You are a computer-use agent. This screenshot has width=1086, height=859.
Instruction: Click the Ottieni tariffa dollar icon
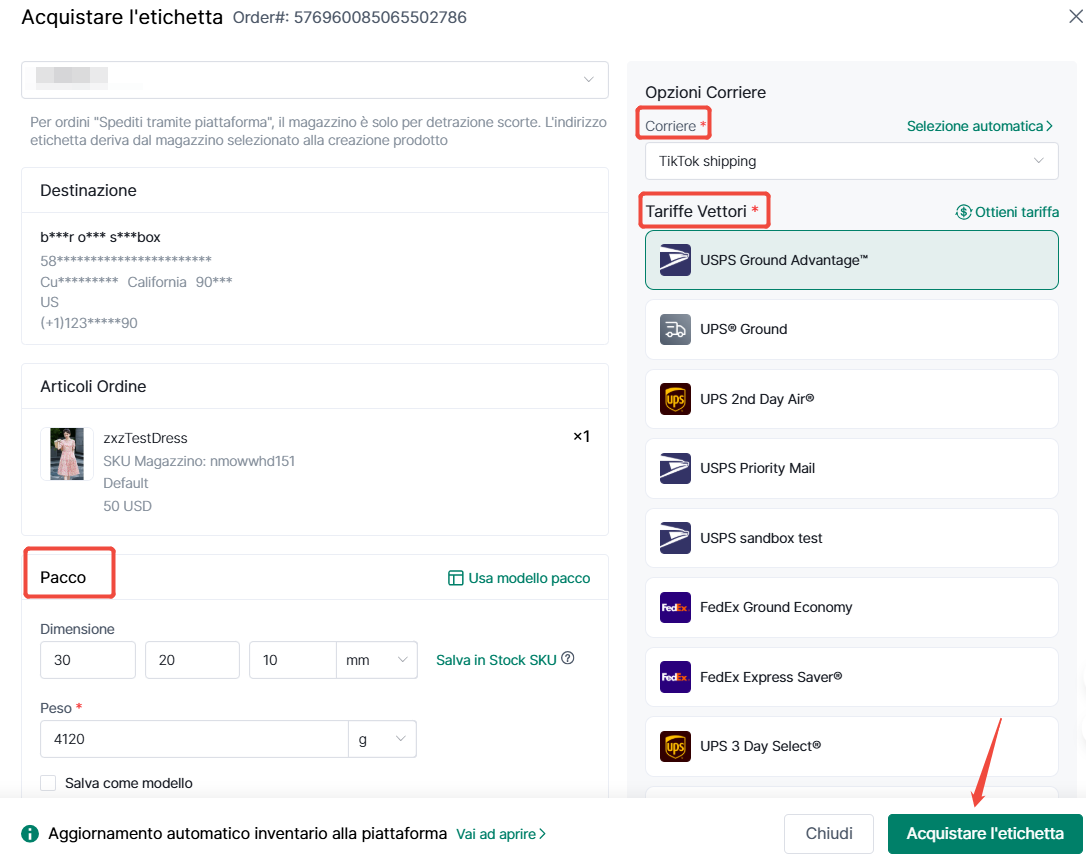[963, 212]
